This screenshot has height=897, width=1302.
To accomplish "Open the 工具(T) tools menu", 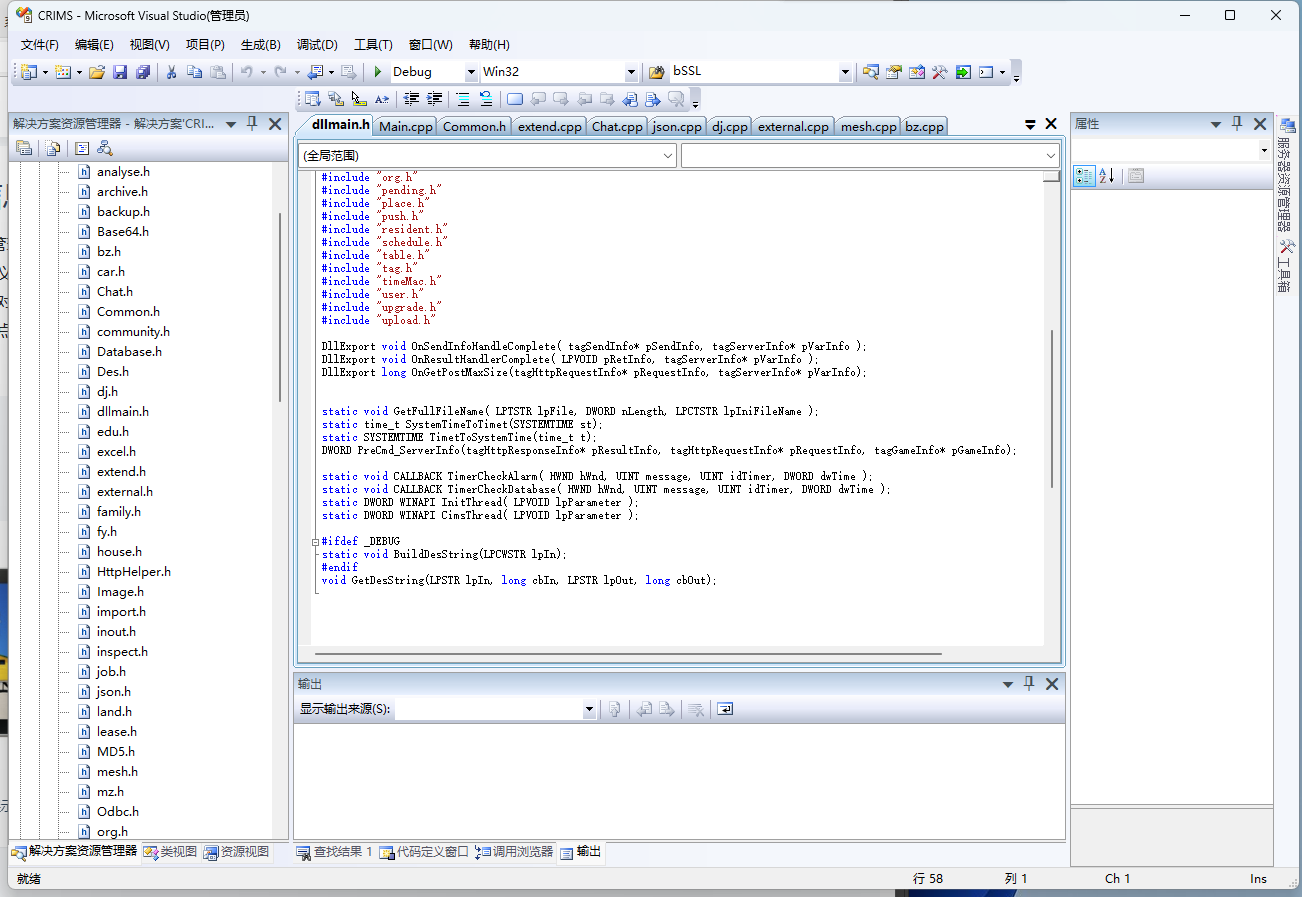I will coord(373,45).
